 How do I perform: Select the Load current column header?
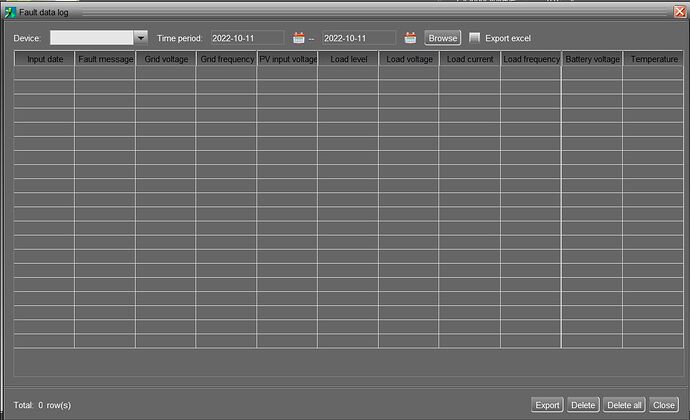[x=470, y=59]
